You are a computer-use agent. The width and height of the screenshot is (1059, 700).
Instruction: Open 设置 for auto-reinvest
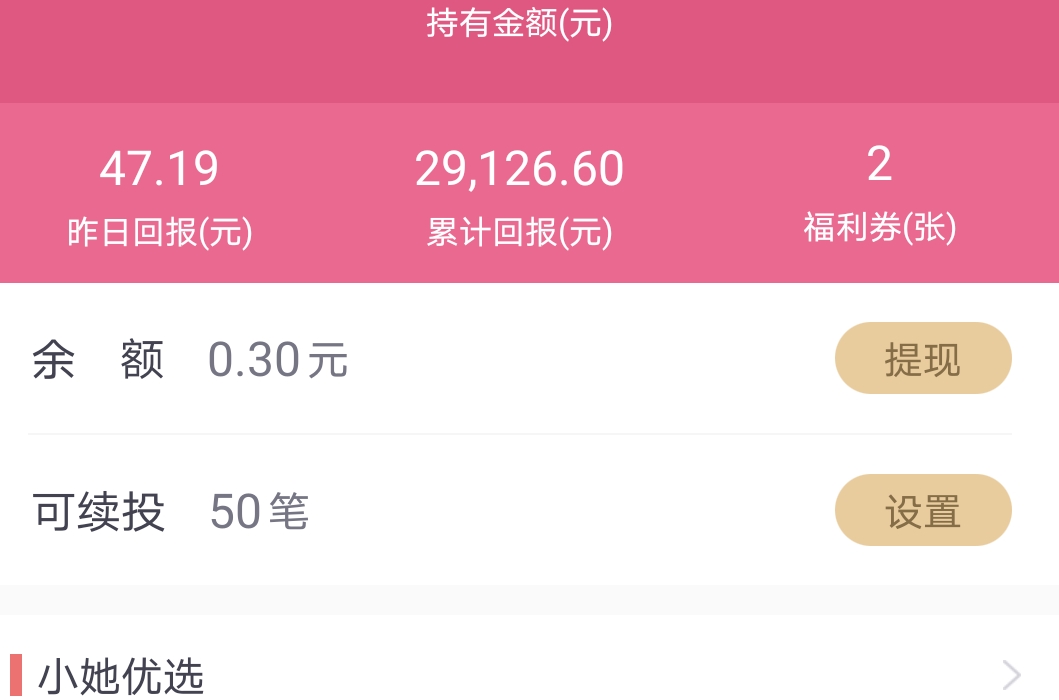click(923, 510)
